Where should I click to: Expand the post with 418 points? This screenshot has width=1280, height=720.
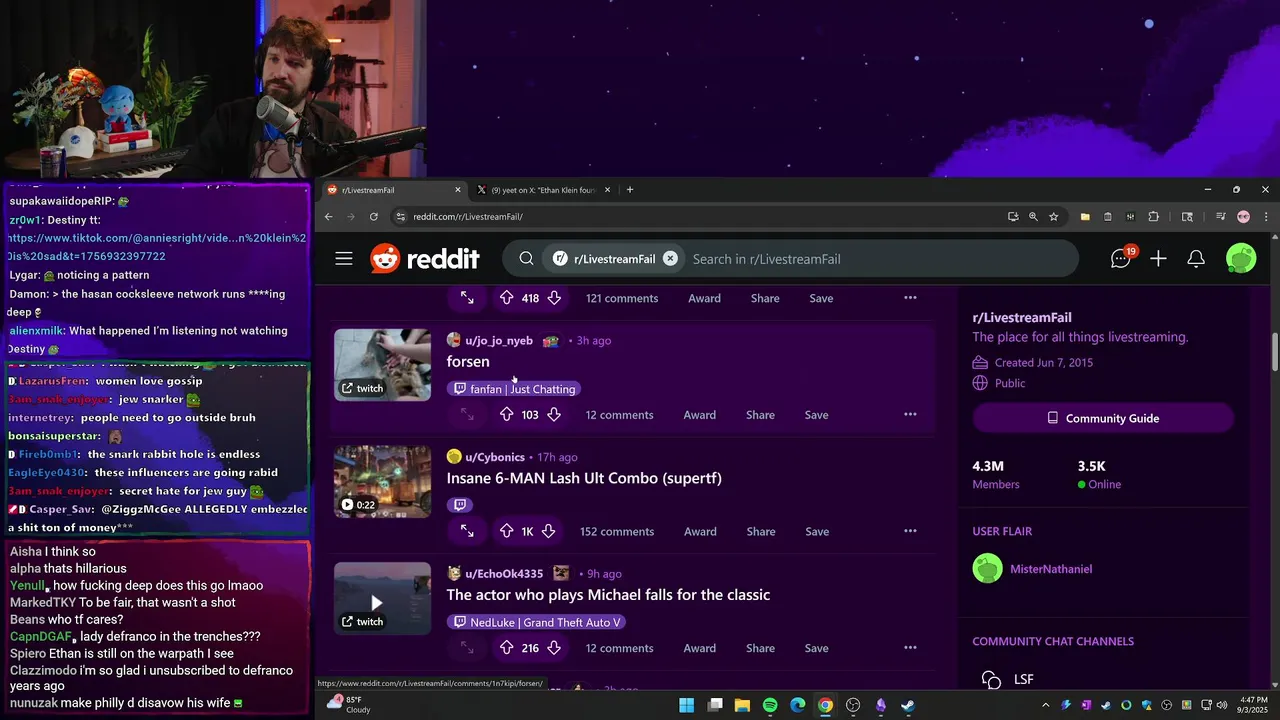point(467,298)
